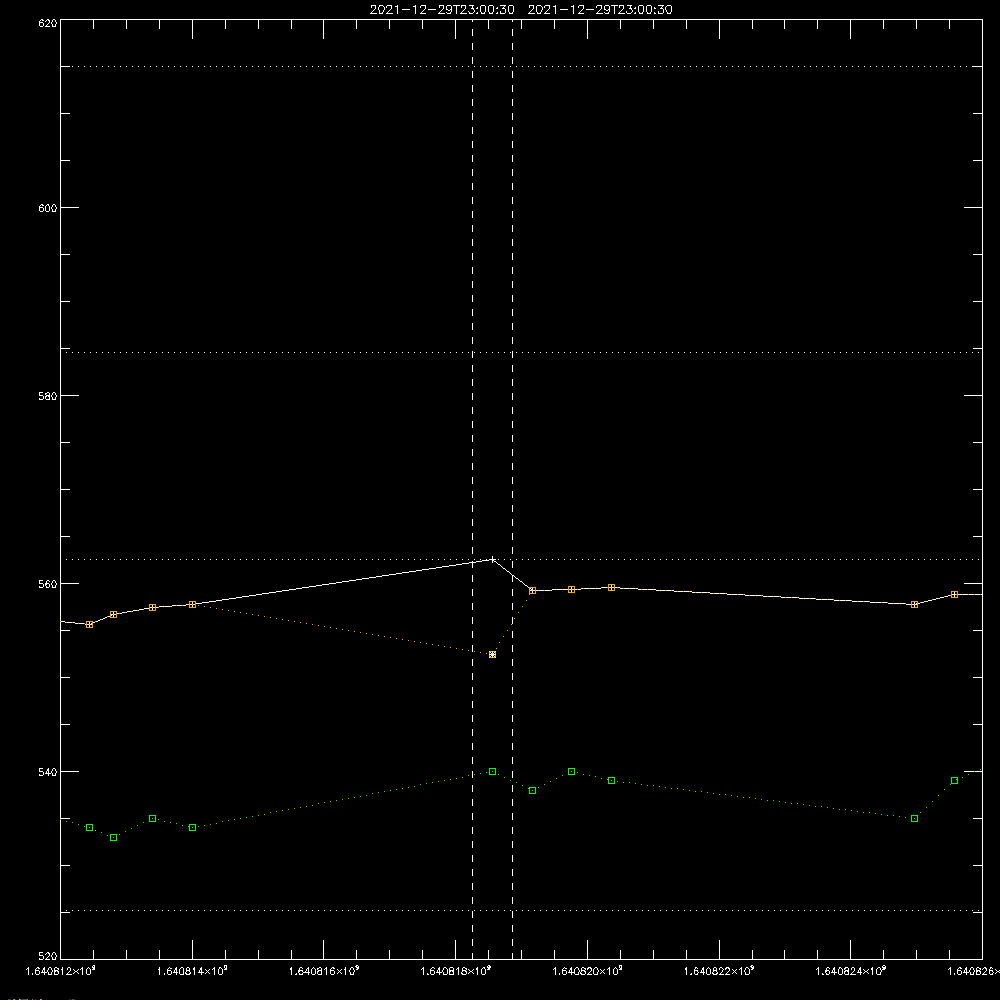The height and width of the screenshot is (1000, 1000).
Task: Click the y-axis label 620
Action: [x=48, y=24]
